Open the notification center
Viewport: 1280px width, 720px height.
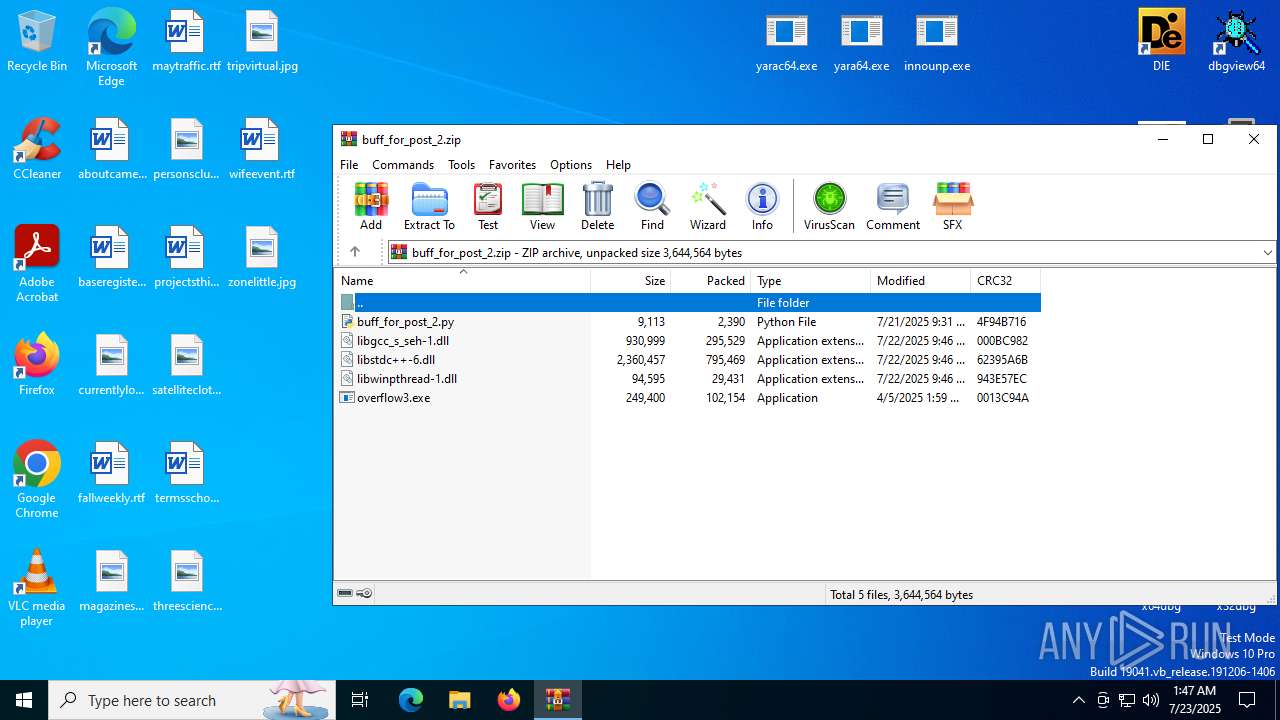(1247, 700)
